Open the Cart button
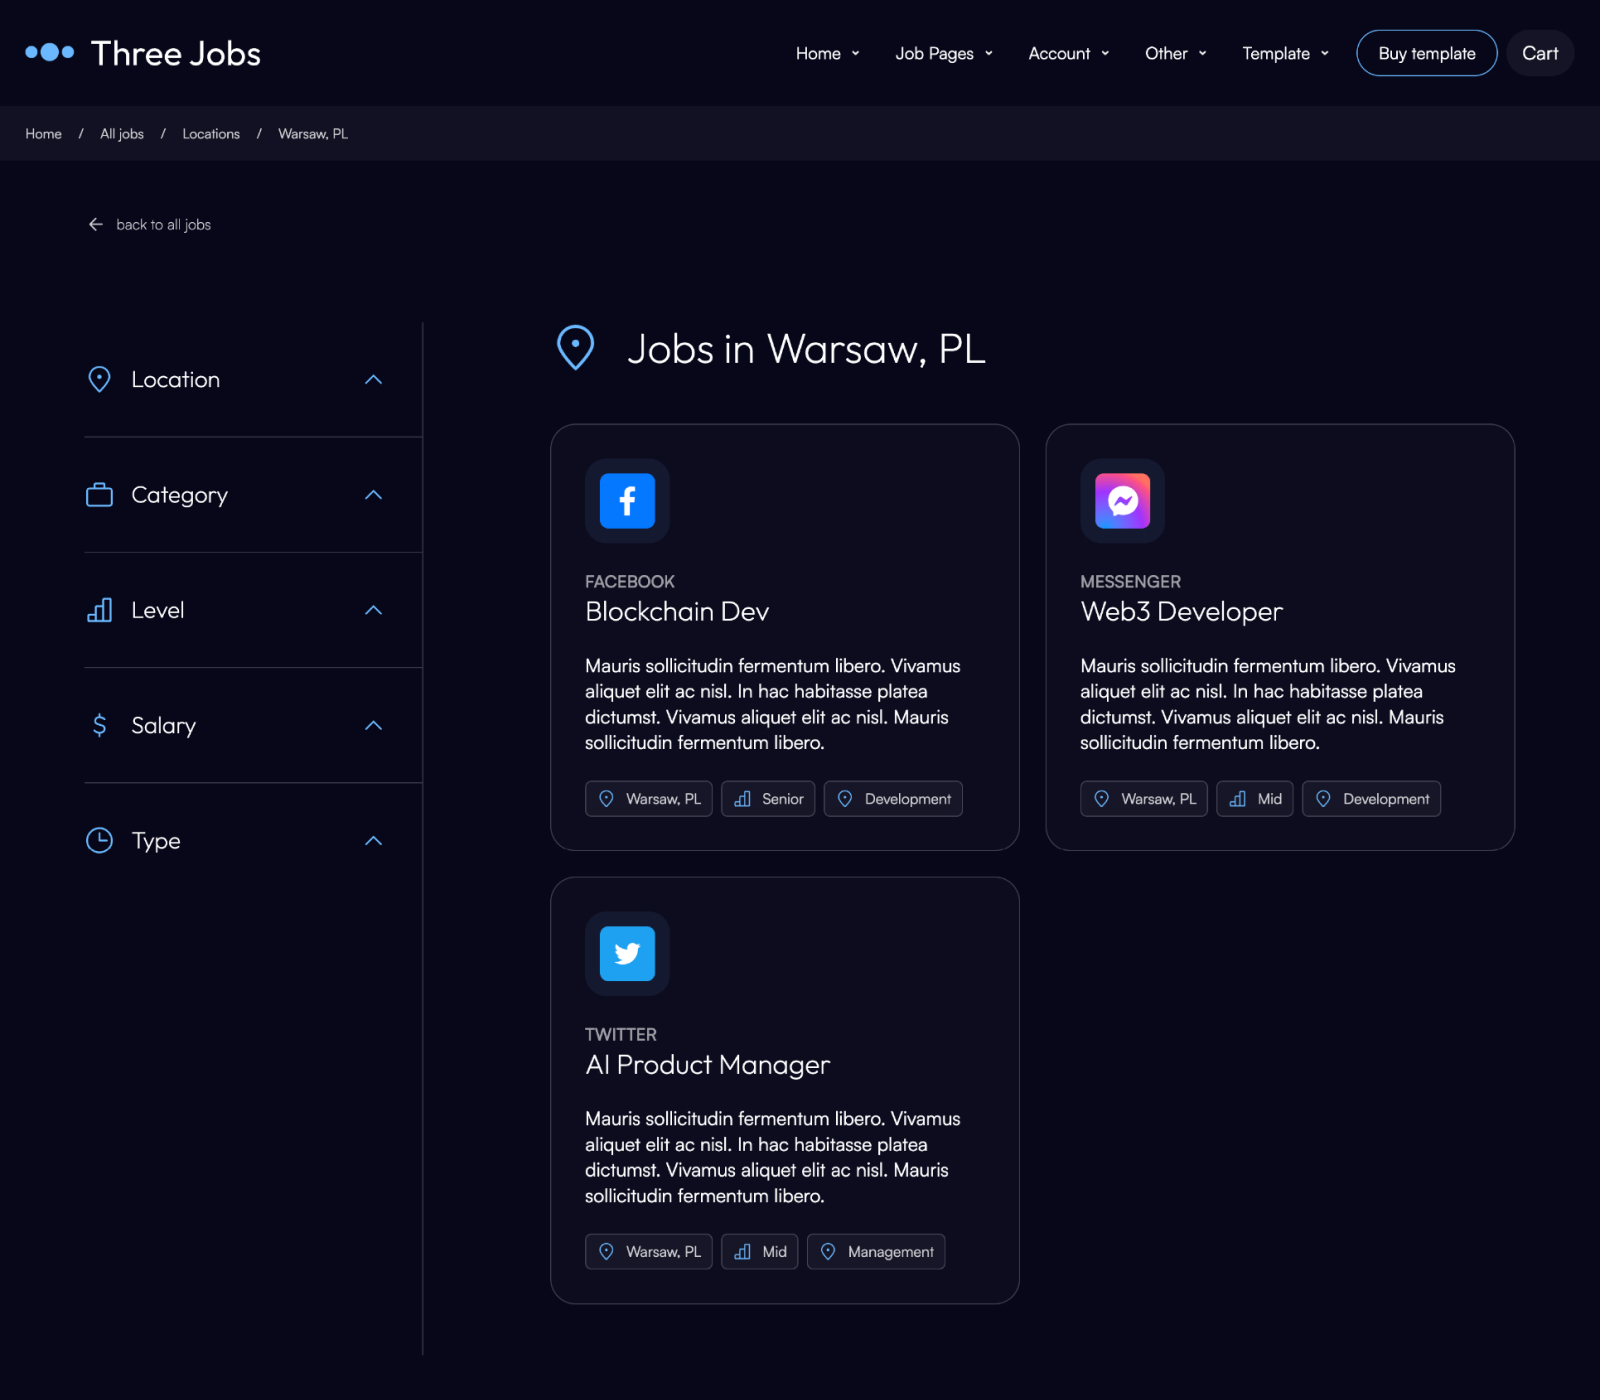1600x1400 pixels. click(1540, 53)
